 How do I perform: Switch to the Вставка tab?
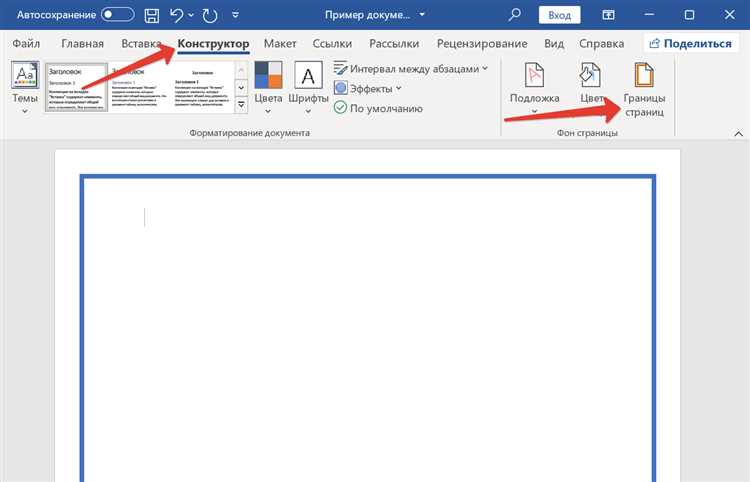click(x=141, y=44)
